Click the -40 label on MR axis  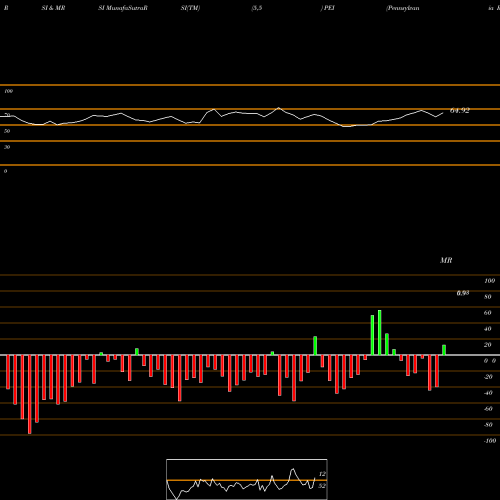pos(488,393)
